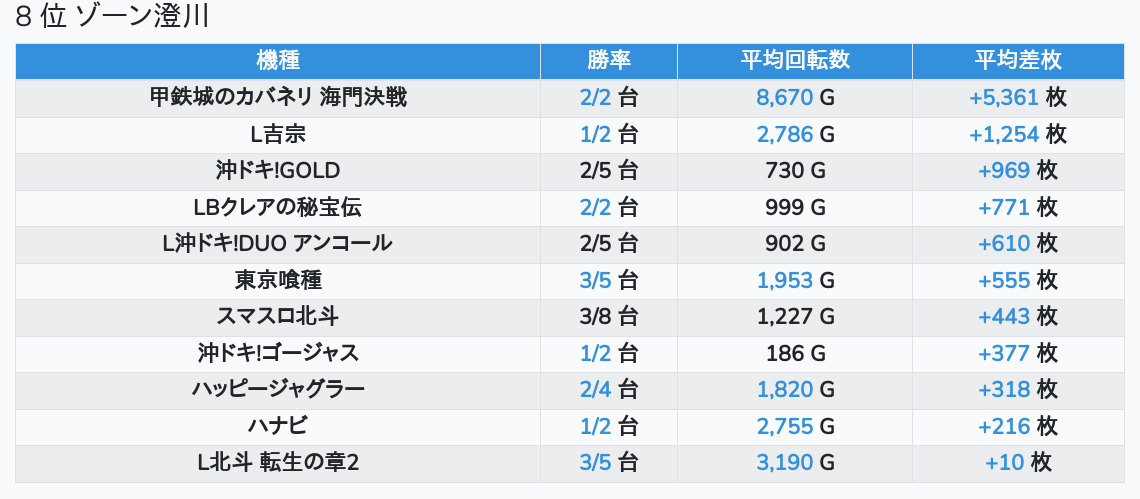Click the L吉宗 machine name
The height and width of the screenshot is (499, 1140).
pos(278,134)
